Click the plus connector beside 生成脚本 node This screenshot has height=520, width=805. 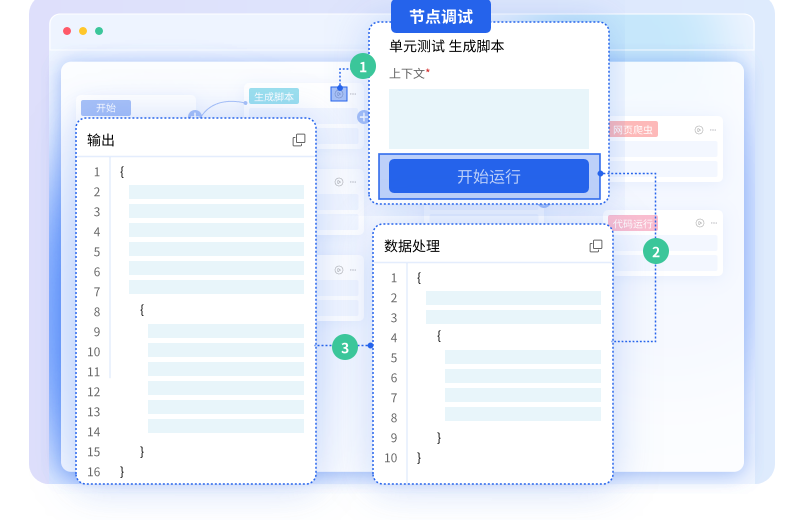pyautogui.click(x=362, y=117)
